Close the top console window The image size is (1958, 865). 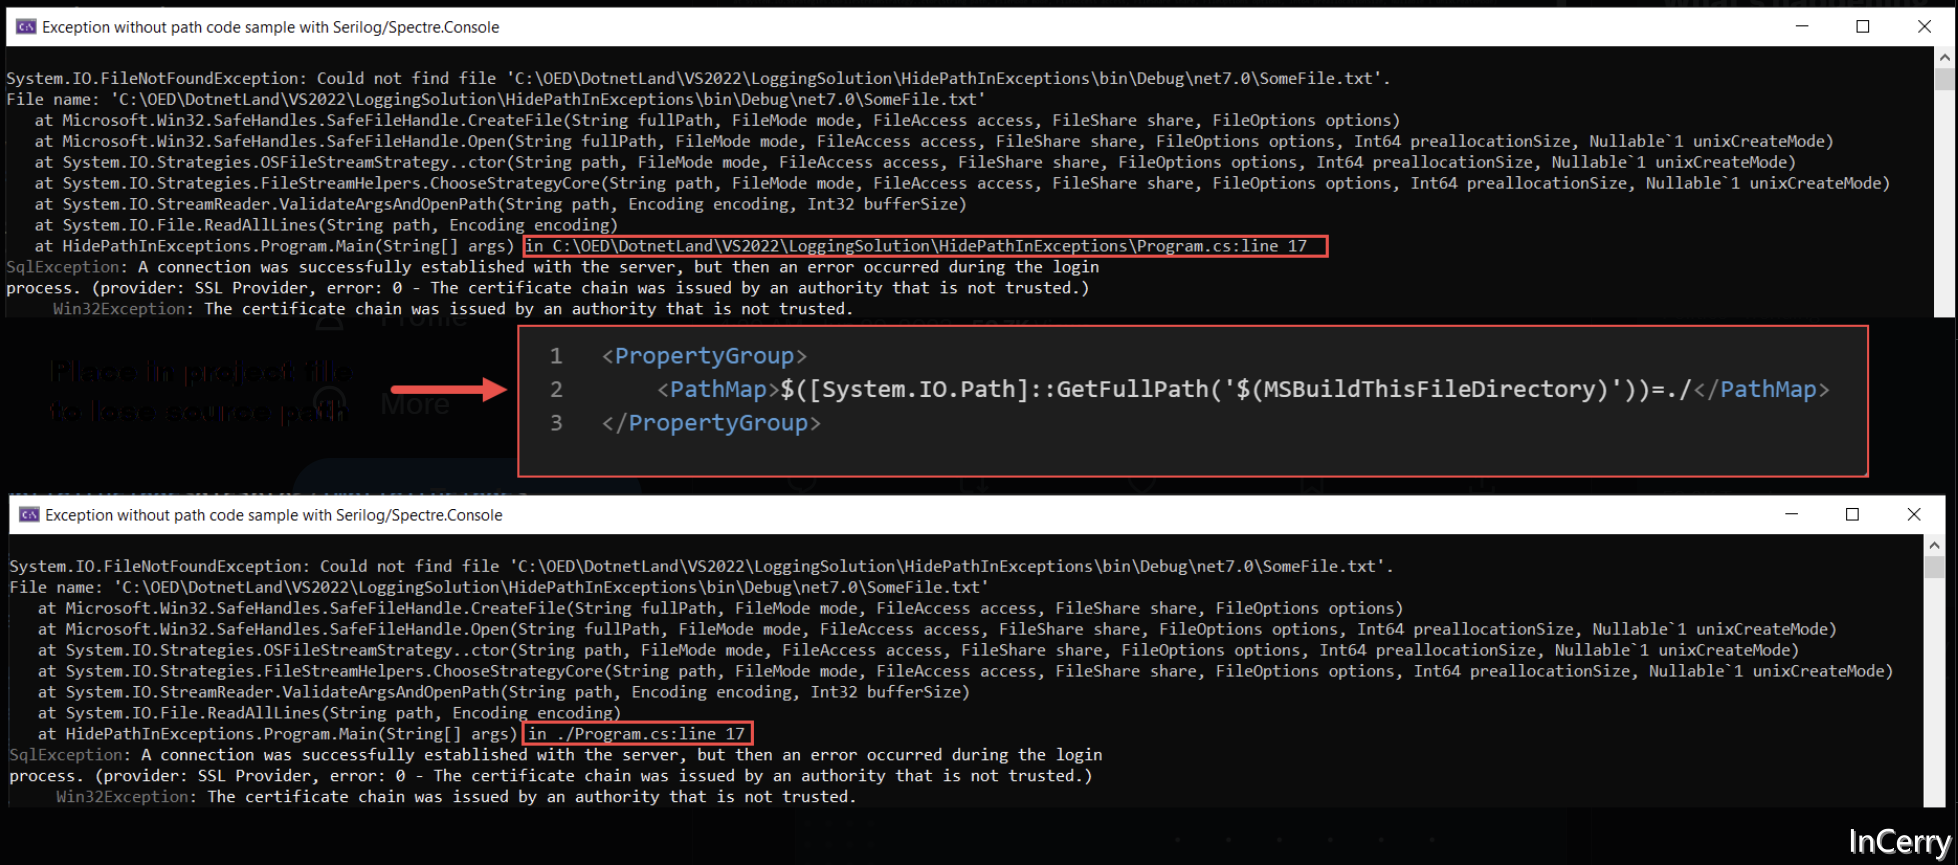[1924, 27]
